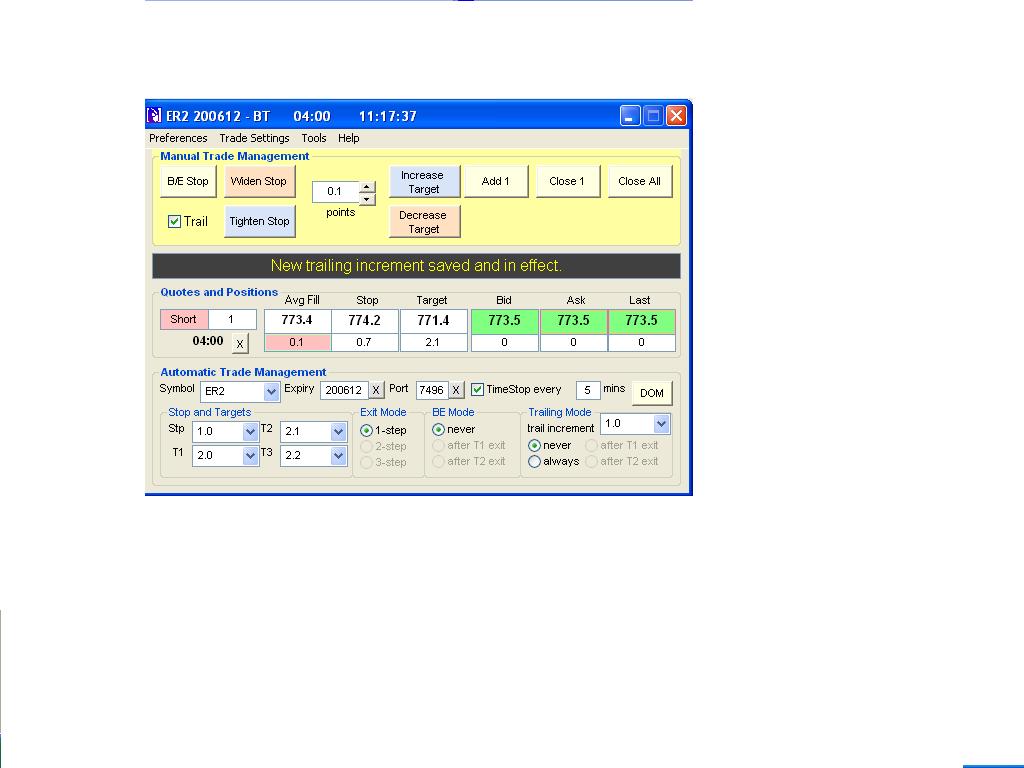The width and height of the screenshot is (1024, 768).
Task: Select the BE Mode never radio
Action: pos(438,429)
